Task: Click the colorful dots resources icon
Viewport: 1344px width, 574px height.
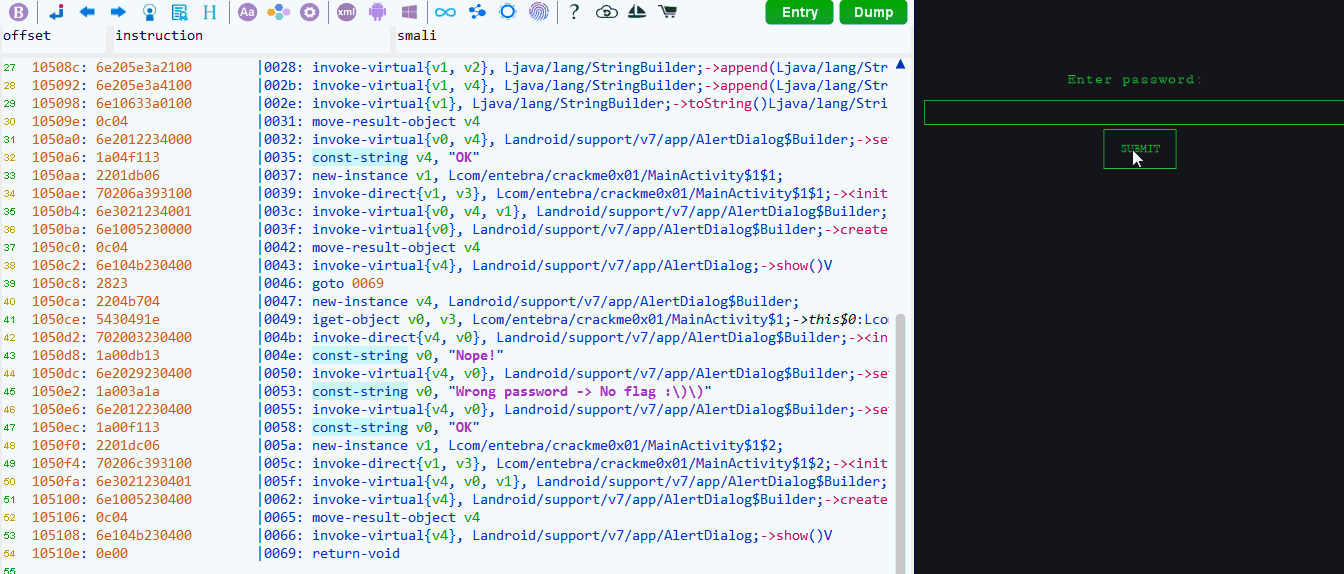Action: pos(279,12)
